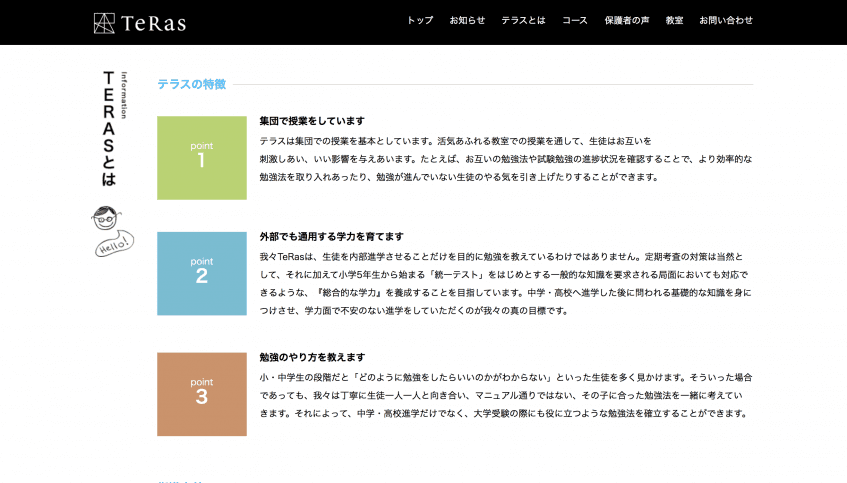Click the blue point 2 box
The image size is (847, 483).
(202, 273)
